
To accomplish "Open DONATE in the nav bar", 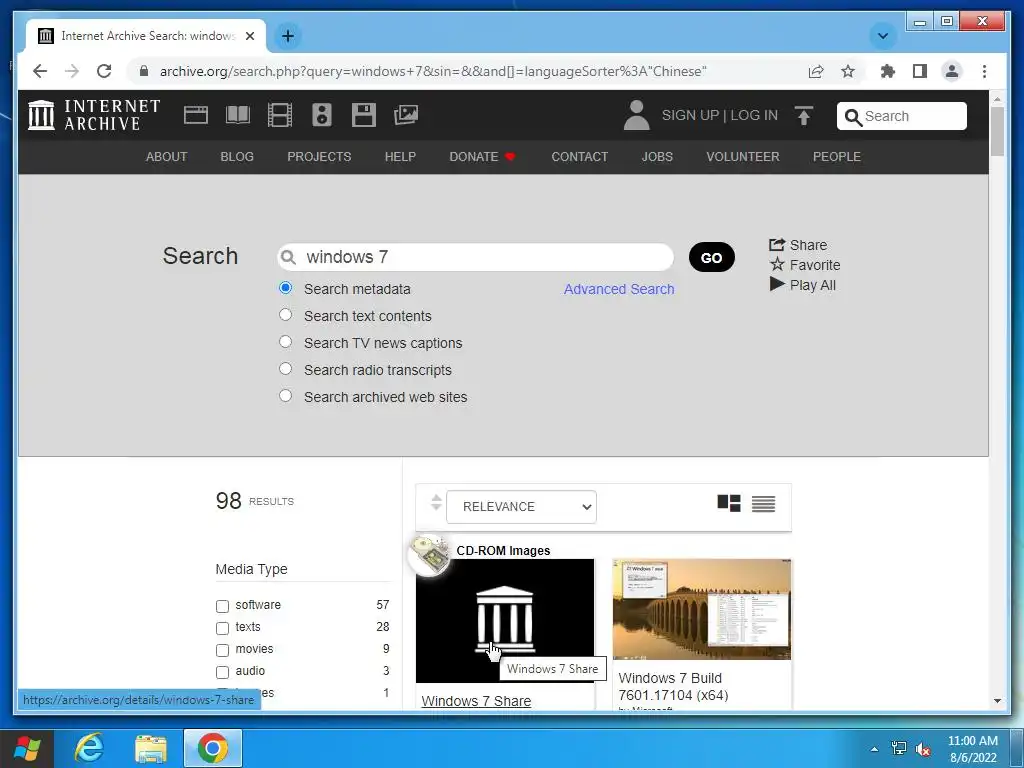I will tap(482, 157).
